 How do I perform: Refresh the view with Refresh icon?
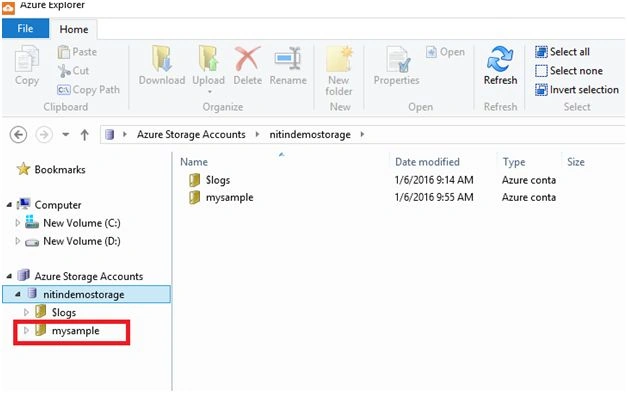click(x=500, y=59)
